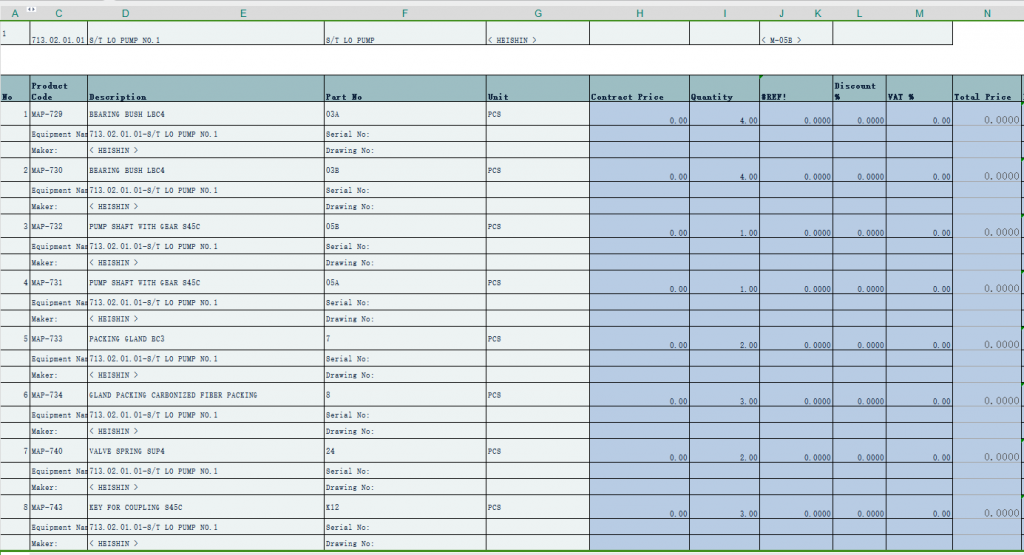This screenshot has width=1024, height=555.
Task: Select column H header
Action: 639,13
